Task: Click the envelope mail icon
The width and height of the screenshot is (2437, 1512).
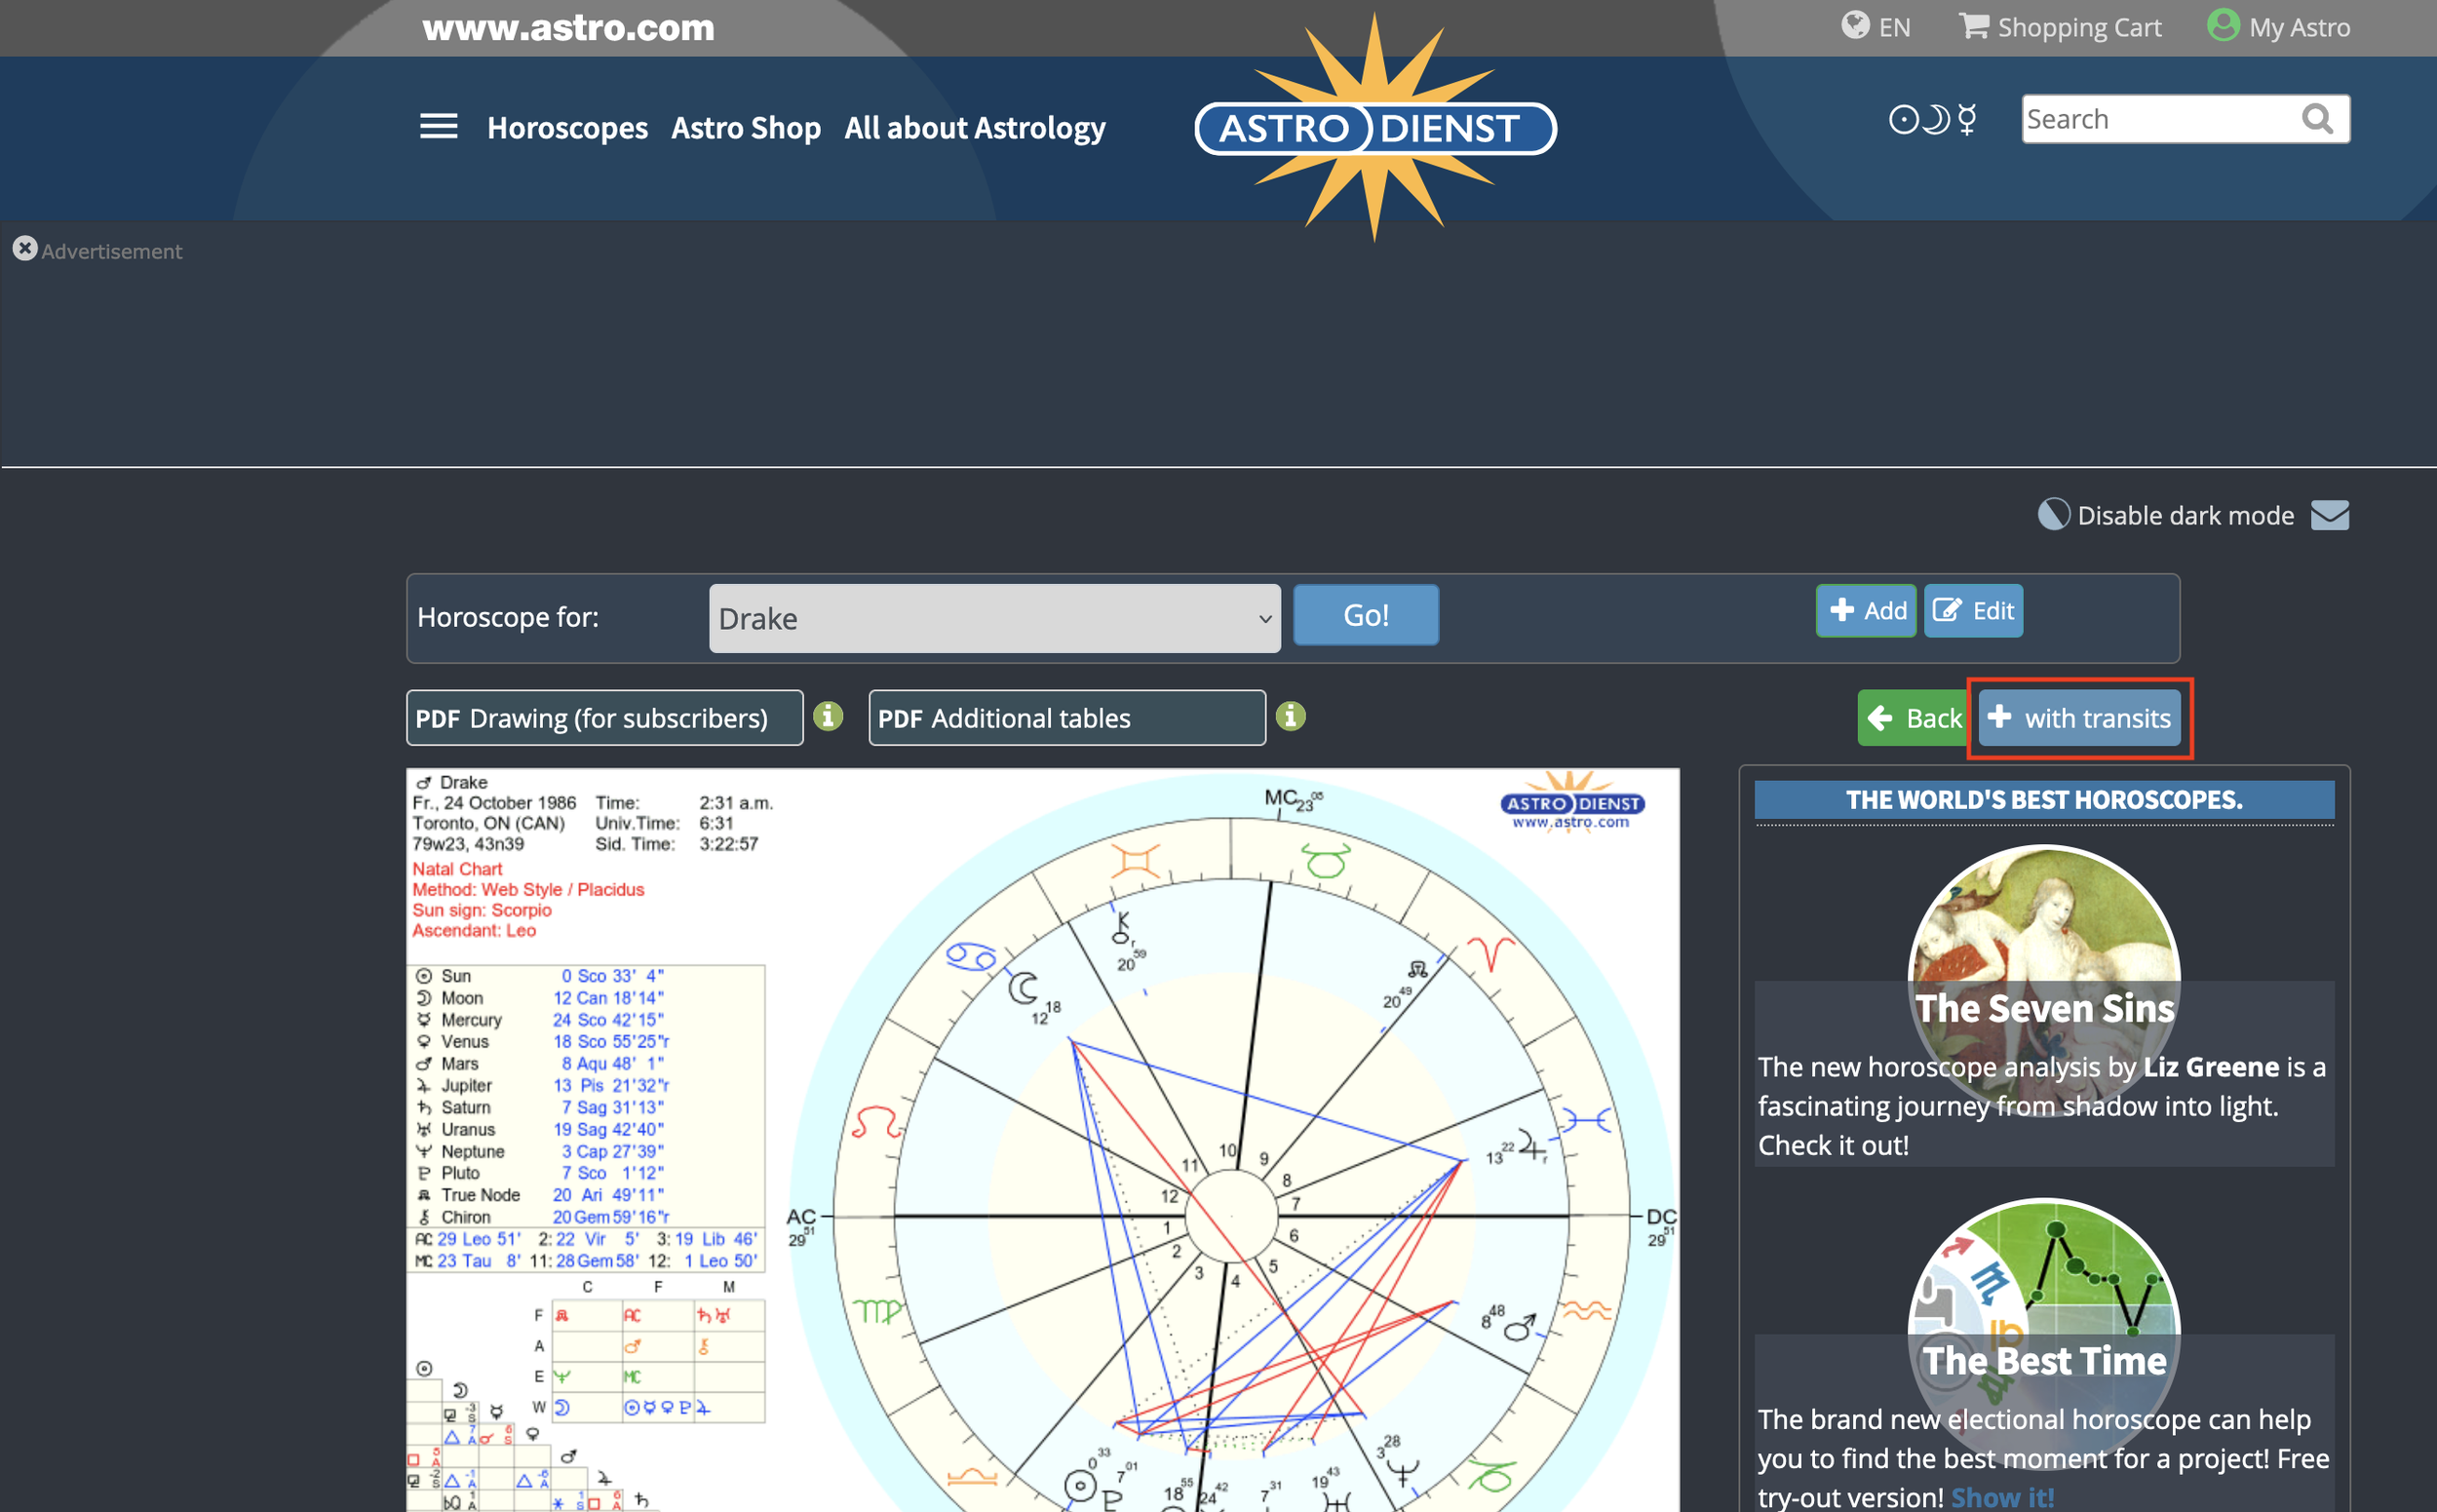Action: 2329,516
